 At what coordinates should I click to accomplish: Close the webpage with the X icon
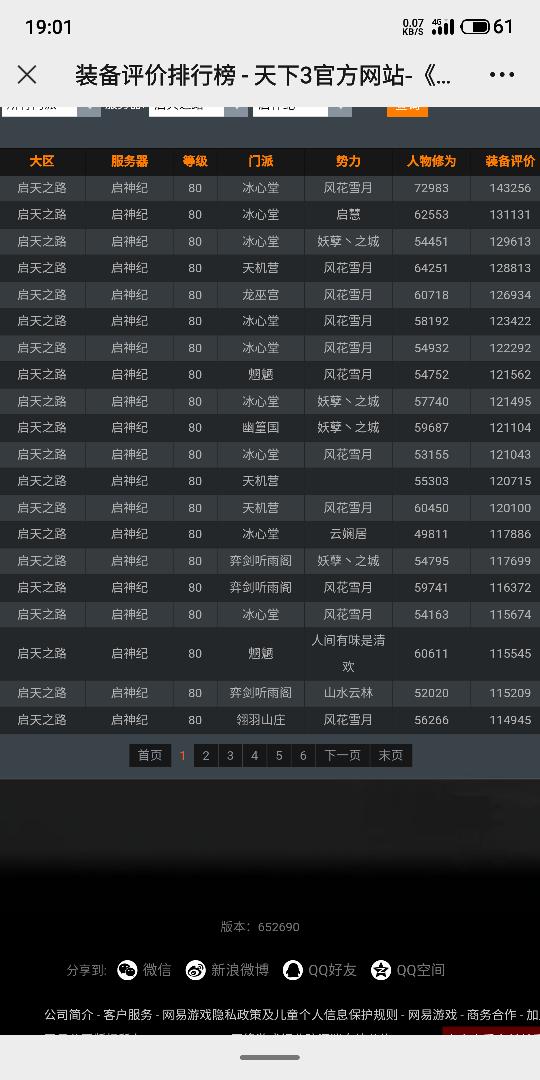pos(27,74)
